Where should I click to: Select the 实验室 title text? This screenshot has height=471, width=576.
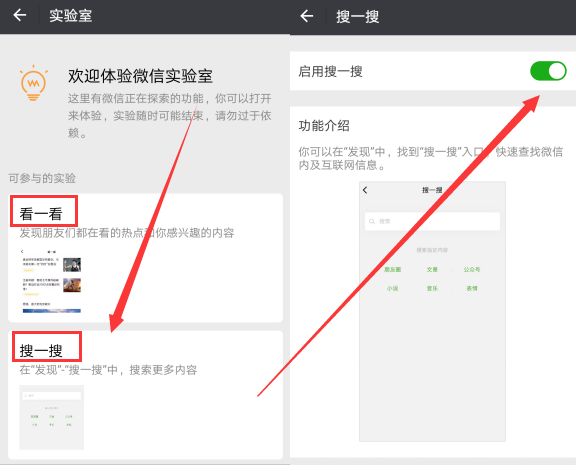(x=71, y=16)
